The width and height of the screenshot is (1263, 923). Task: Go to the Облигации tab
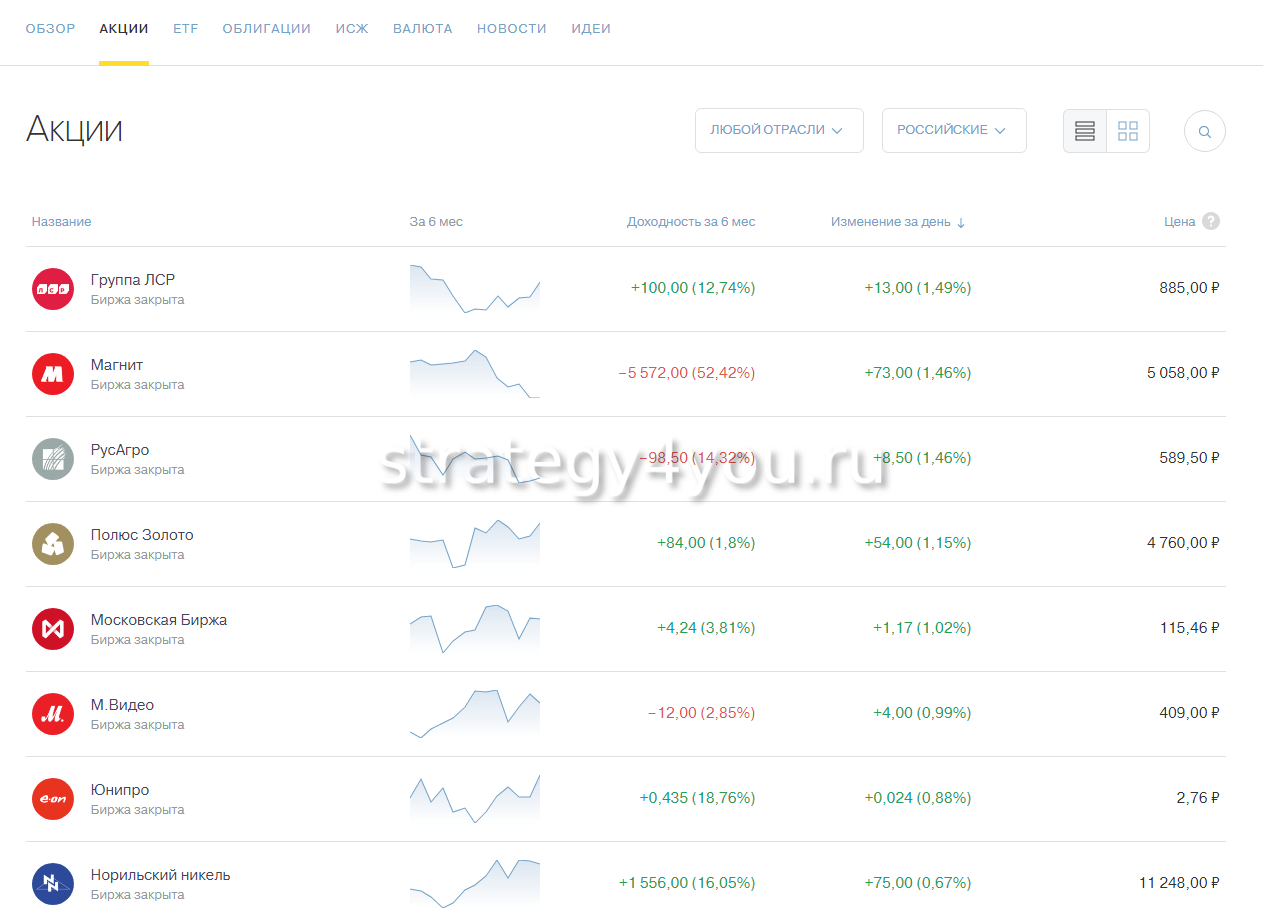[266, 29]
